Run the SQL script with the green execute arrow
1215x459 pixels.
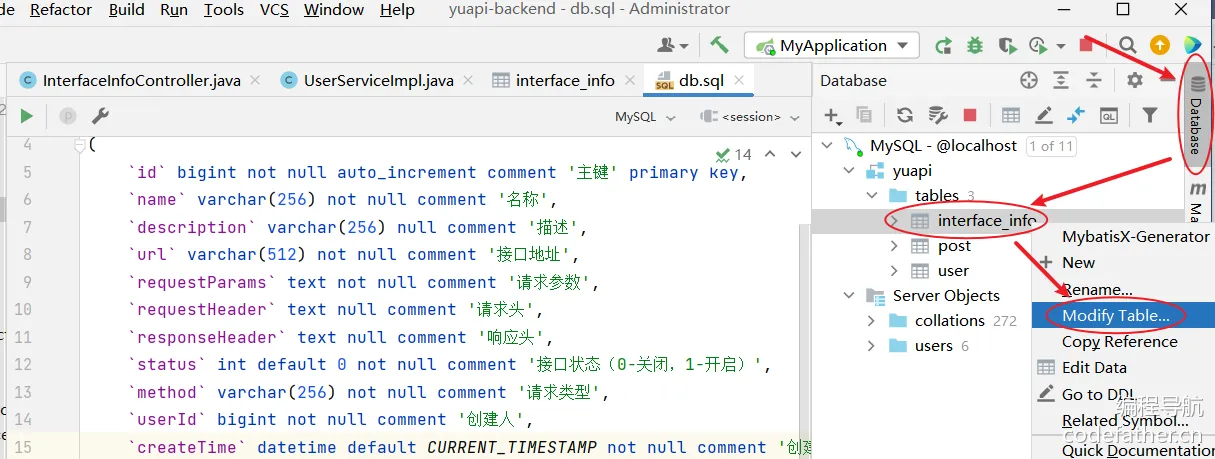(27, 116)
